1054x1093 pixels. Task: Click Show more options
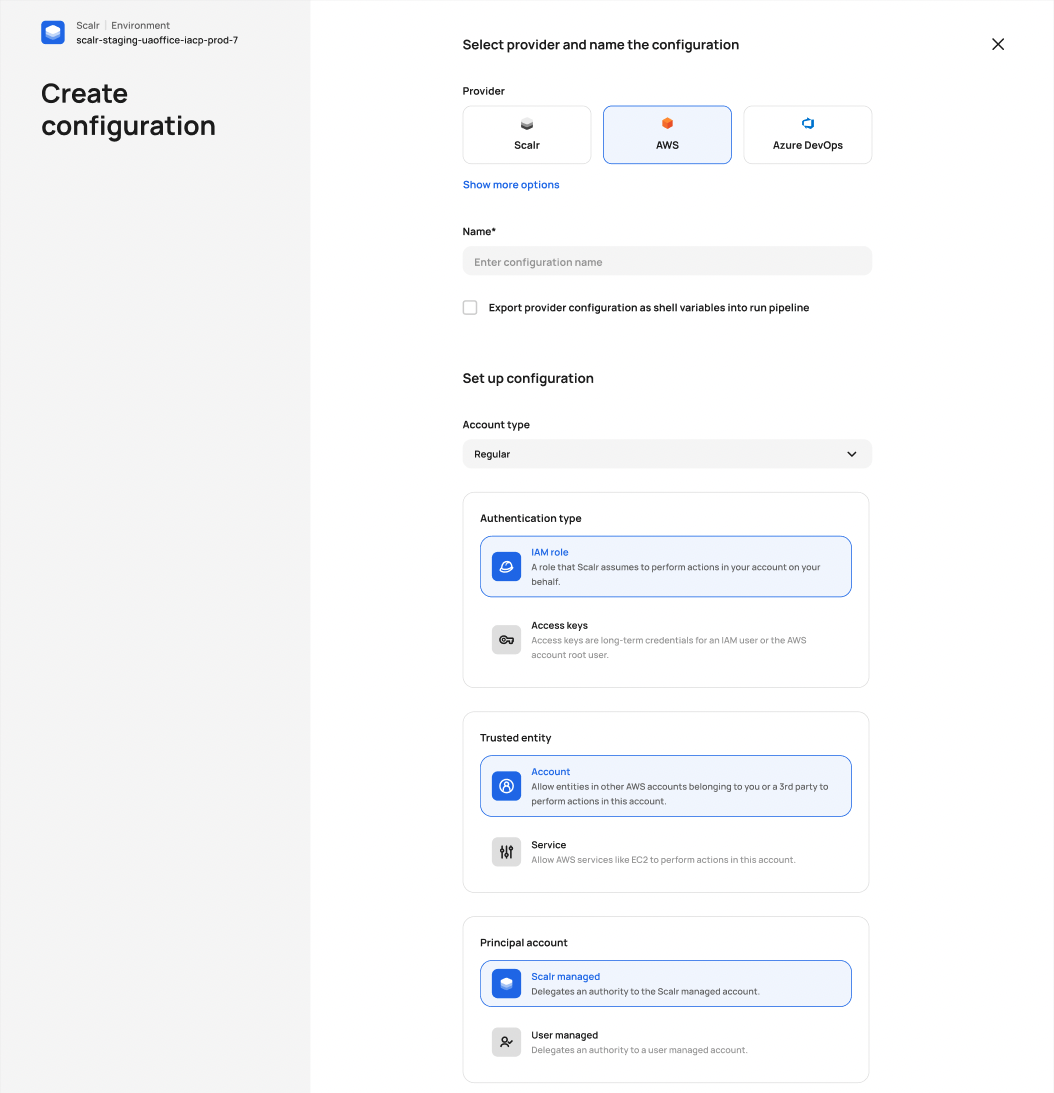pos(511,184)
